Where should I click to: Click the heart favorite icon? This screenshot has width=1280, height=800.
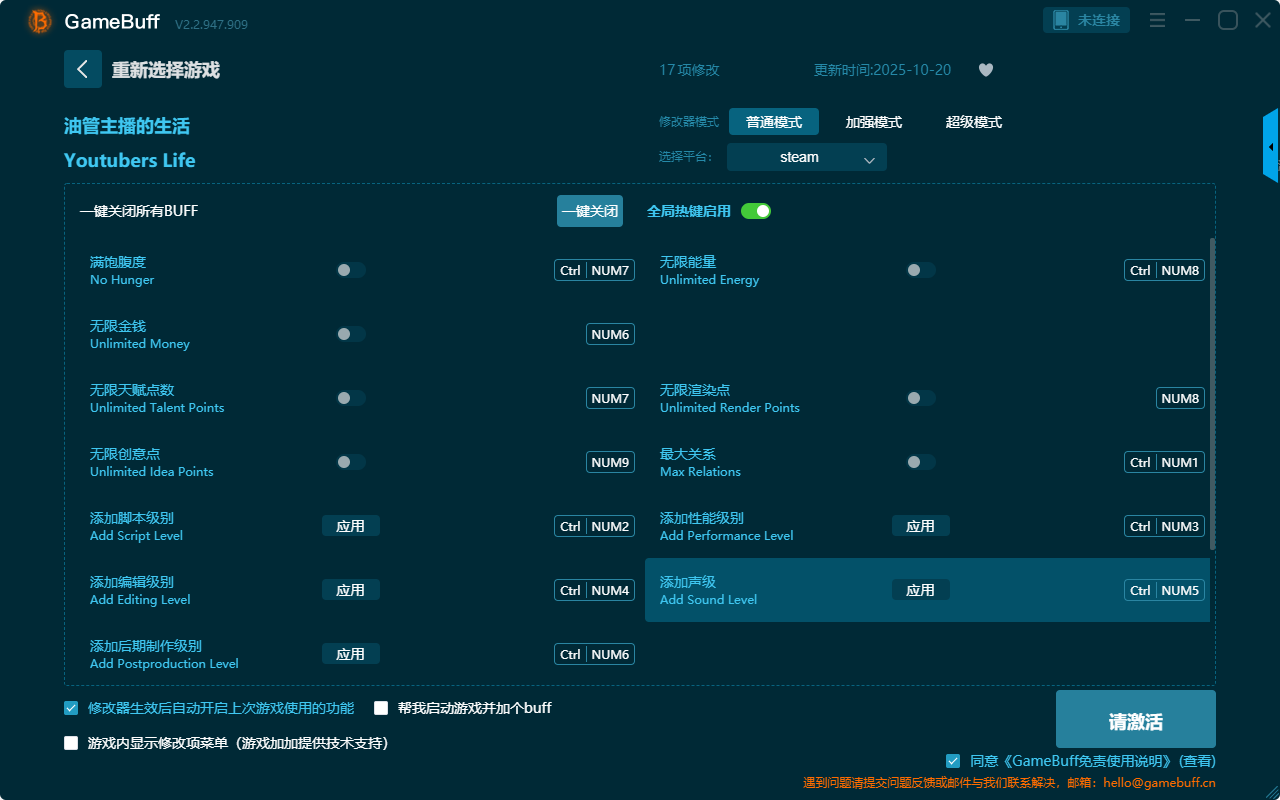pyautogui.click(x=985, y=70)
